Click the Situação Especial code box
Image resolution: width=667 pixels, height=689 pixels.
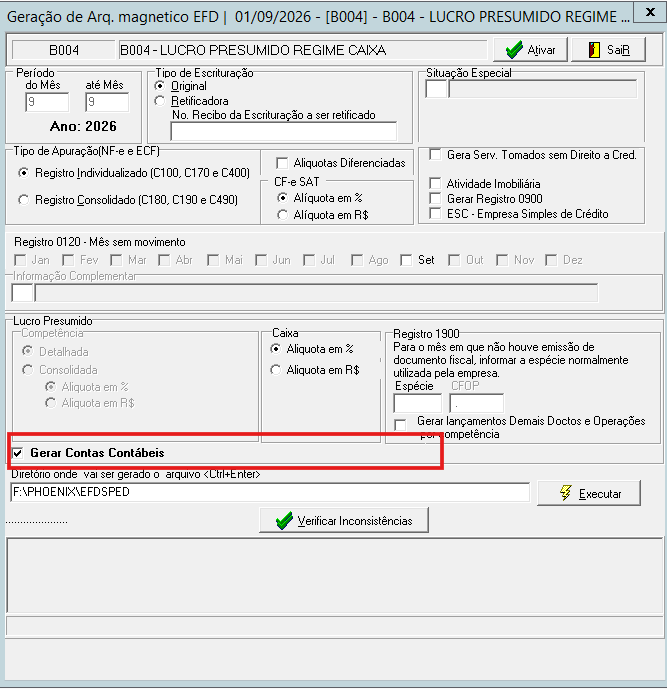click(x=436, y=89)
